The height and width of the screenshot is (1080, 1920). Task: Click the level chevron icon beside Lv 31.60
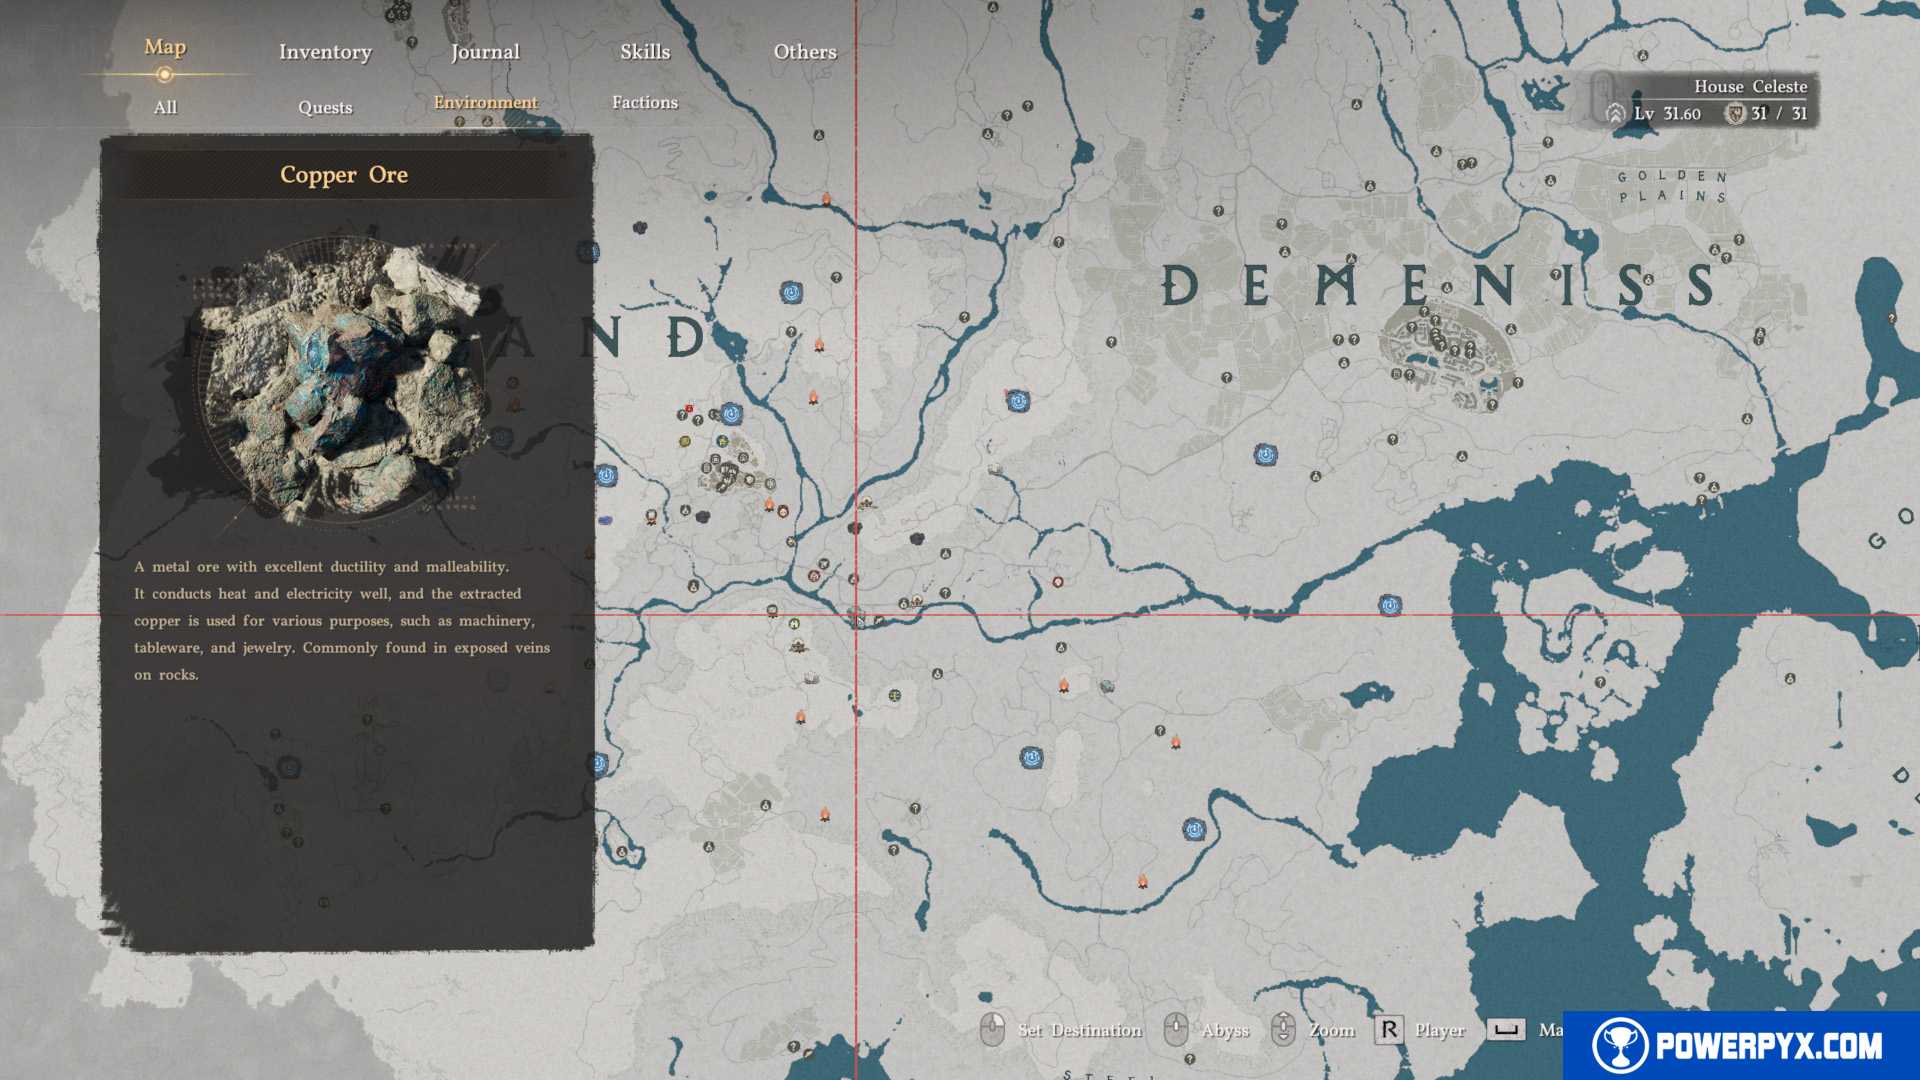pyautogui.click(x=1615, y=114)
